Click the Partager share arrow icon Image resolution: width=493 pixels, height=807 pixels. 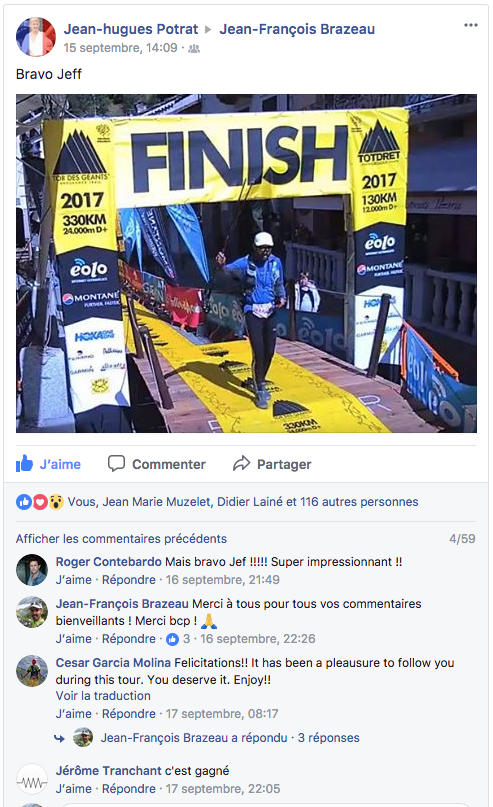[x=241, y=464]
